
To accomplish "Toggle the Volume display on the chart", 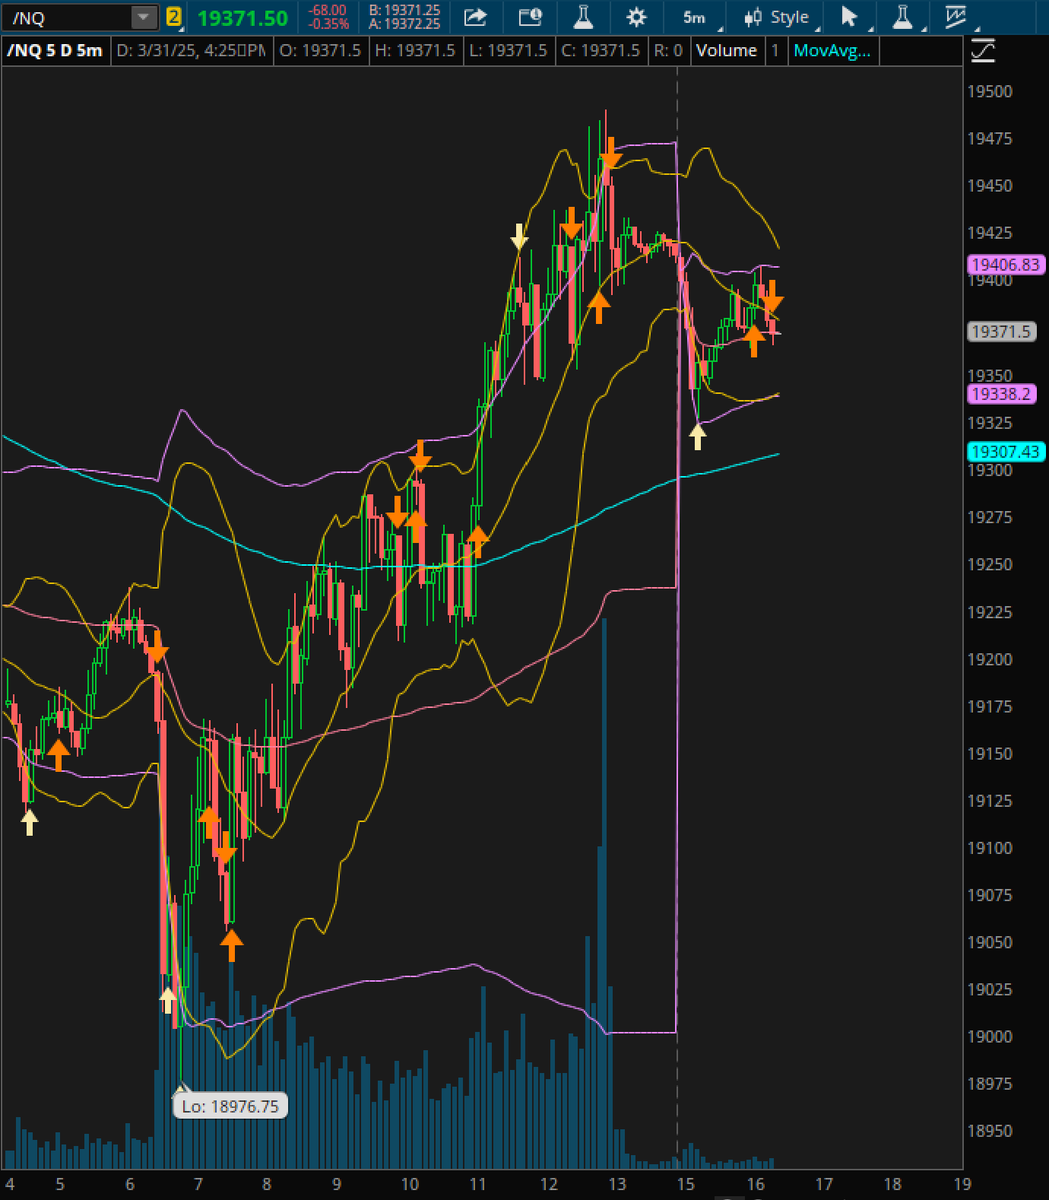I will pyautogui.click(x=727, y=50).
